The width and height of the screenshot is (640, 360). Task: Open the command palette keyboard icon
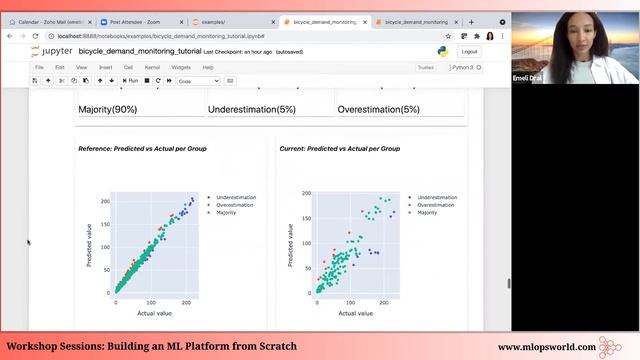tap(230, 81)
